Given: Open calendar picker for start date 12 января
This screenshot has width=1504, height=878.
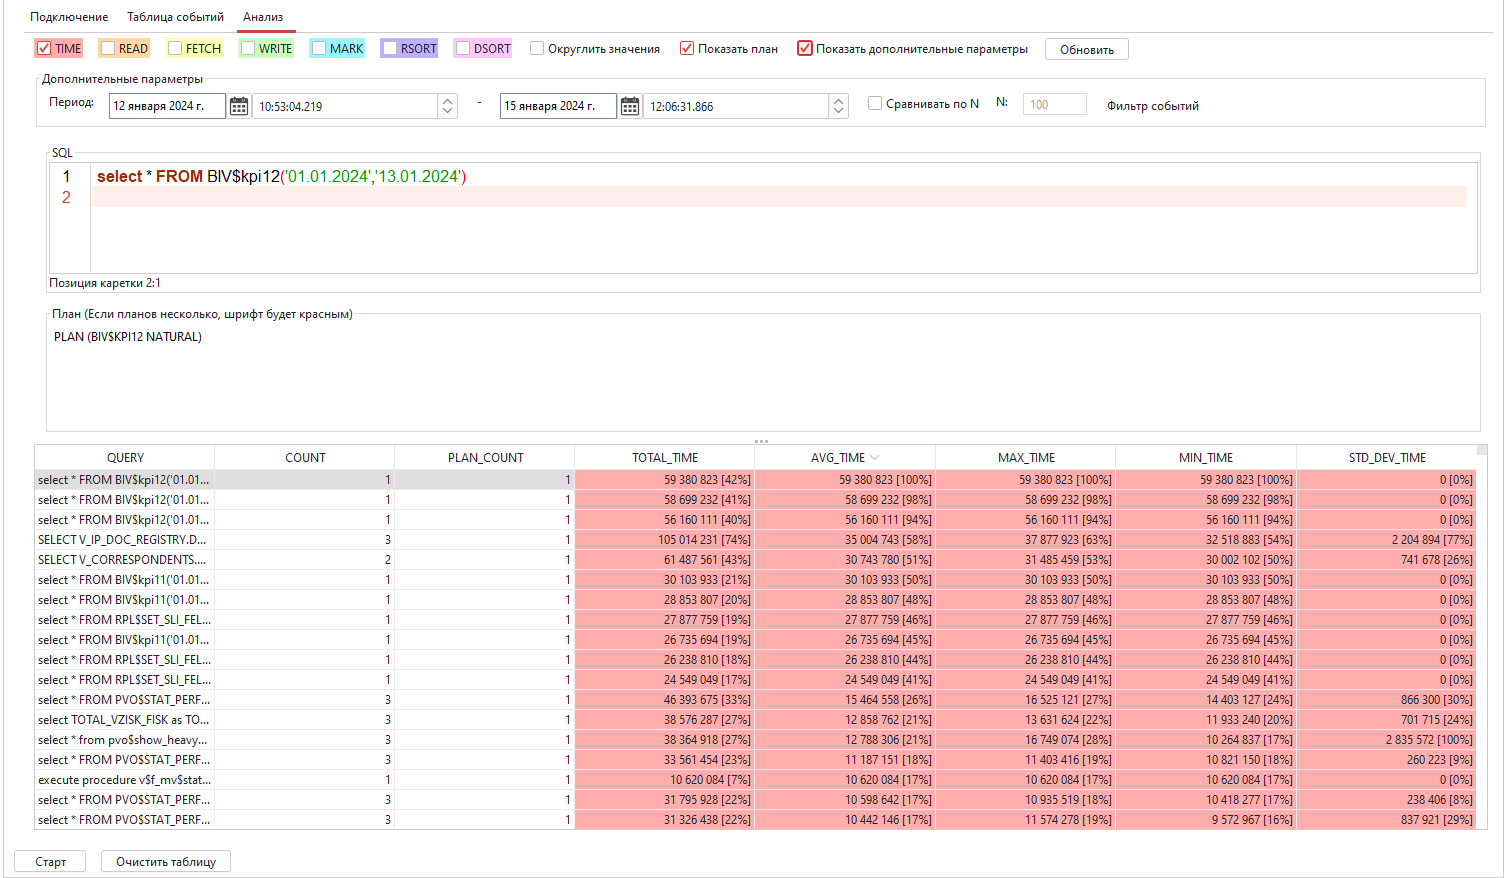Looking at the screenshot, I should click(238, 105).
